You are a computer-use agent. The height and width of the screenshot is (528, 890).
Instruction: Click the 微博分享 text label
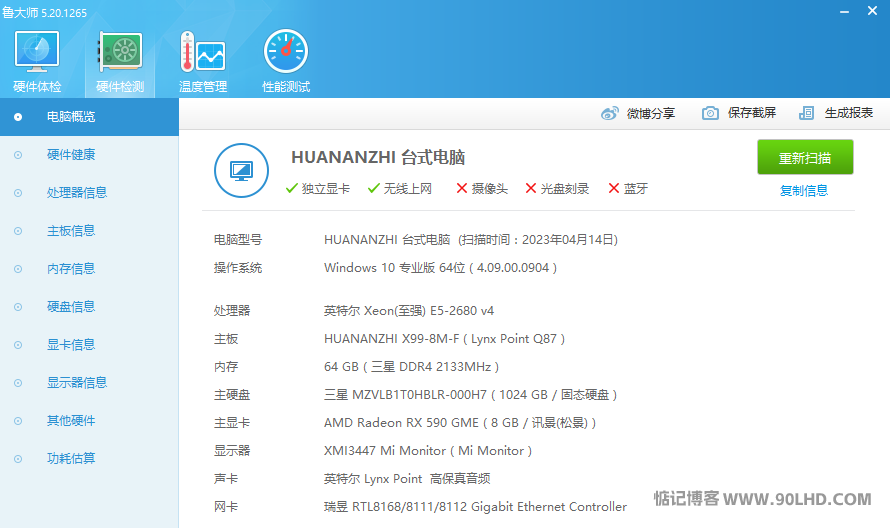(x=650, y=114)
